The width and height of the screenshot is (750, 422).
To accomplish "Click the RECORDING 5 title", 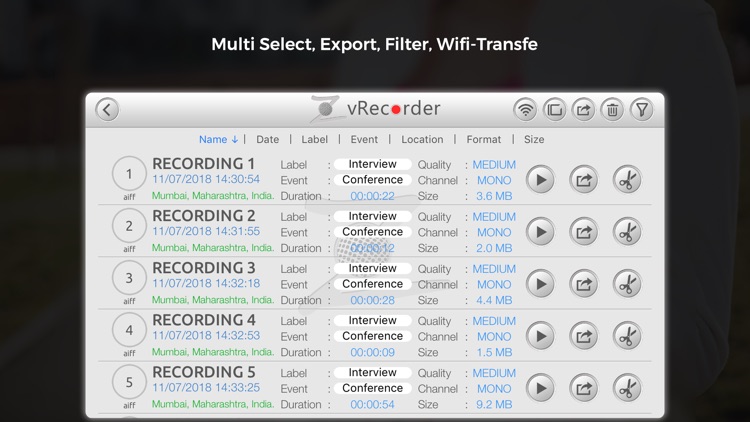I will pyautogui.click(x=204, y=372).
